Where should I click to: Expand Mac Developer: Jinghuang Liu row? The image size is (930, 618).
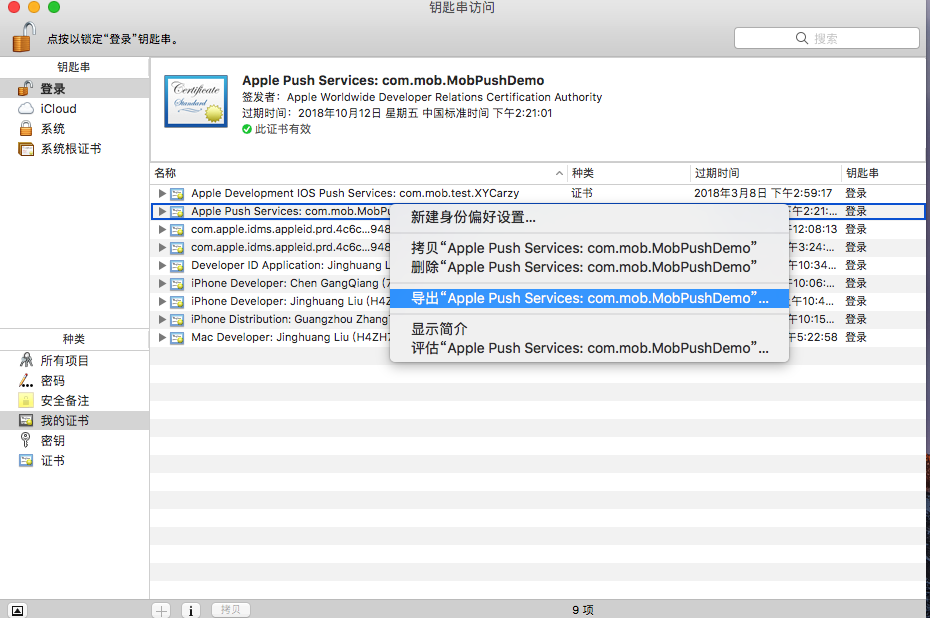162,337
